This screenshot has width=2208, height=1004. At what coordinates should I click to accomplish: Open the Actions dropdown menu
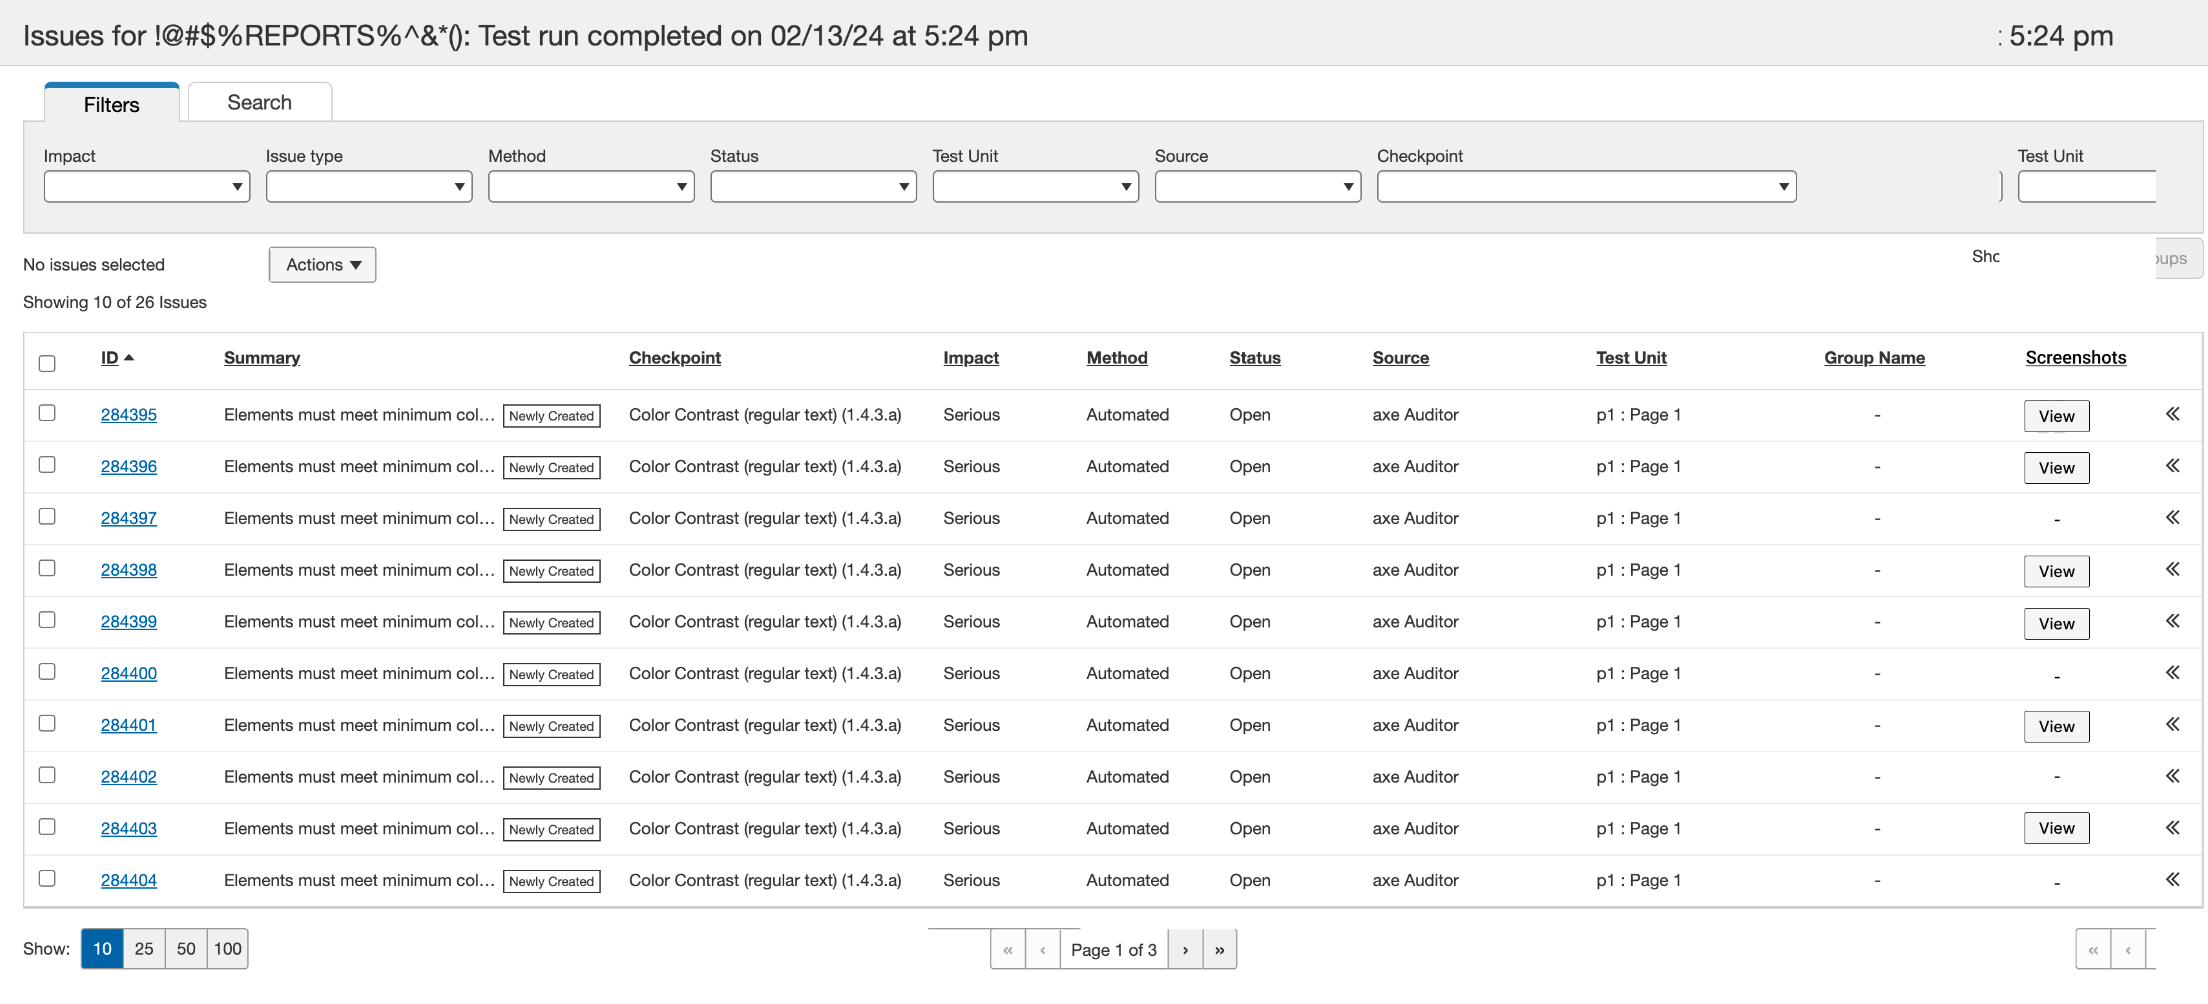pyautogui.click(x=322, y=265)
